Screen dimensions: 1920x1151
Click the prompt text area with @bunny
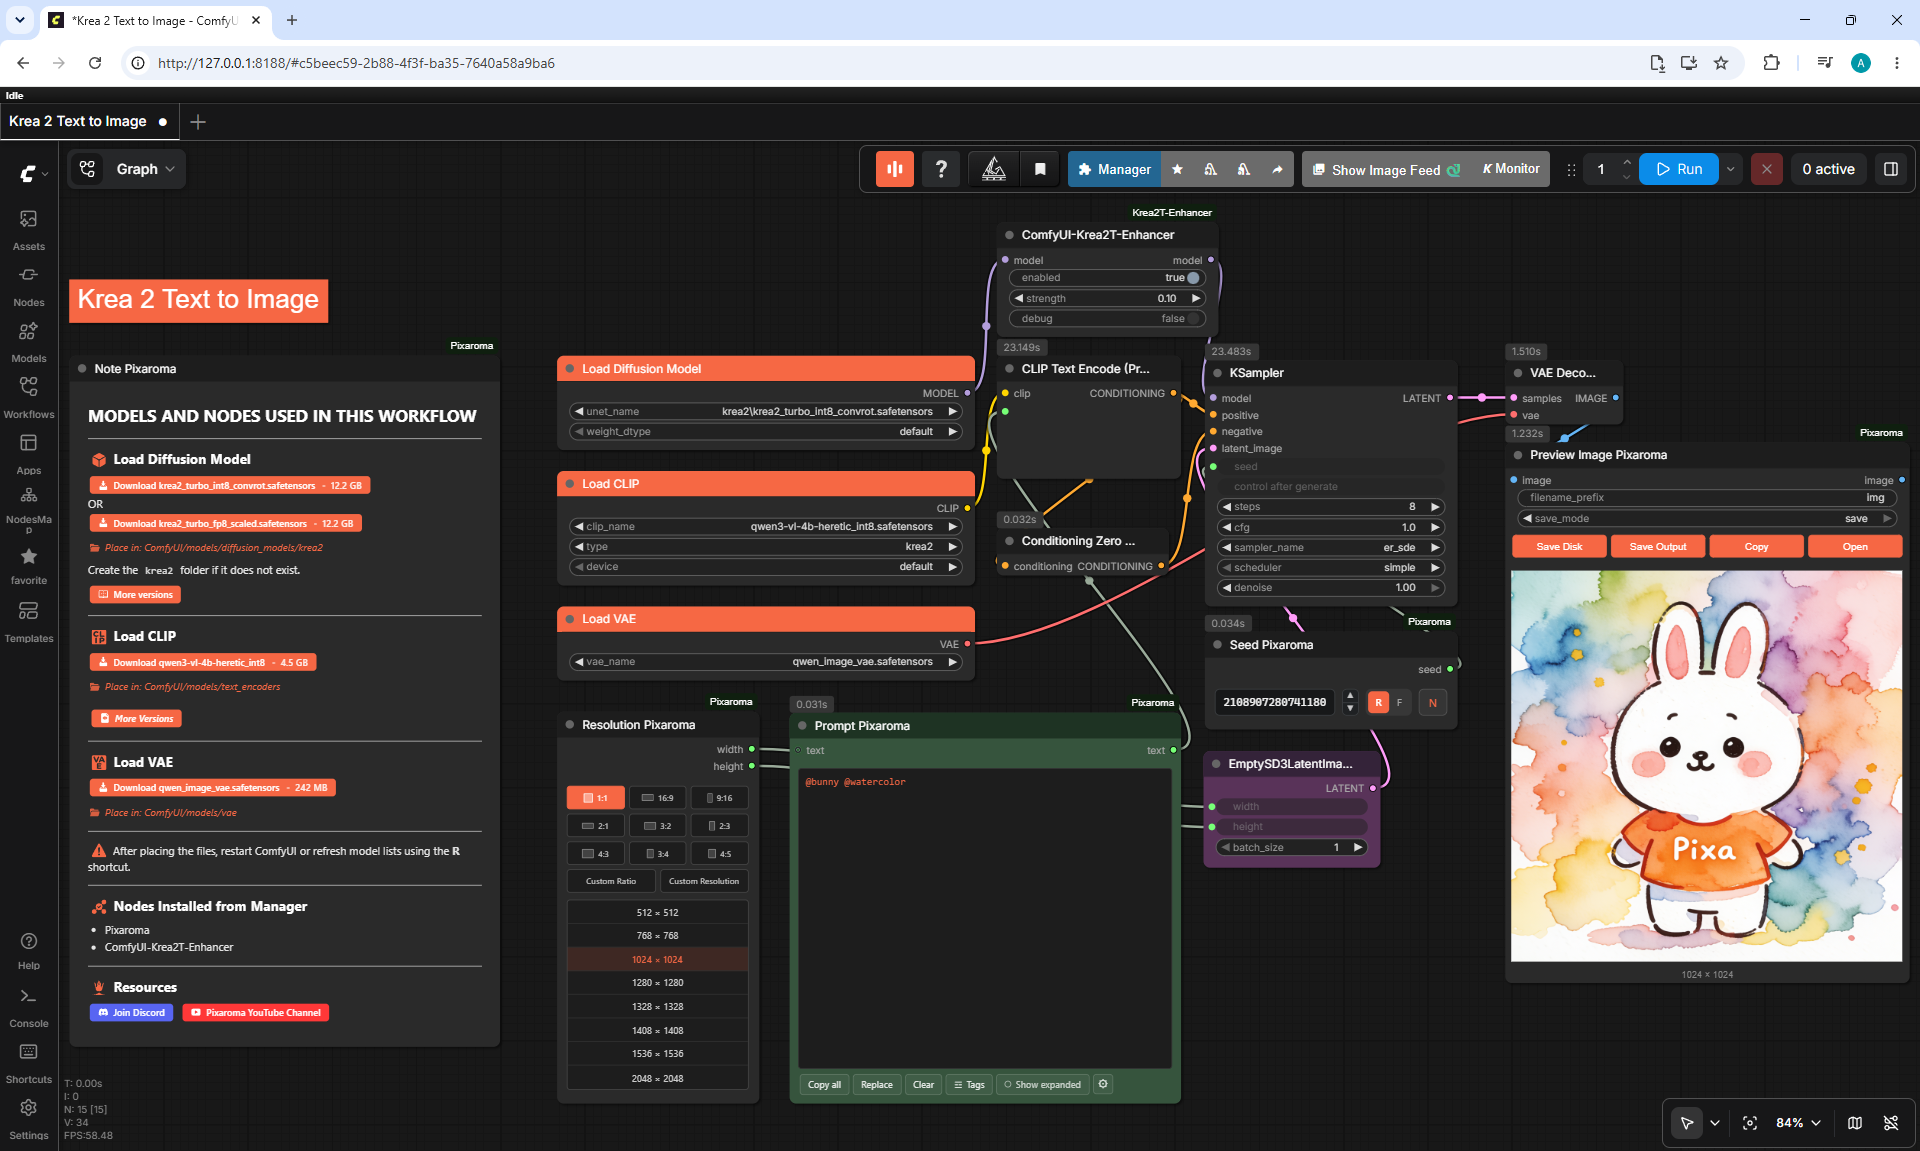tap(984, 918)
